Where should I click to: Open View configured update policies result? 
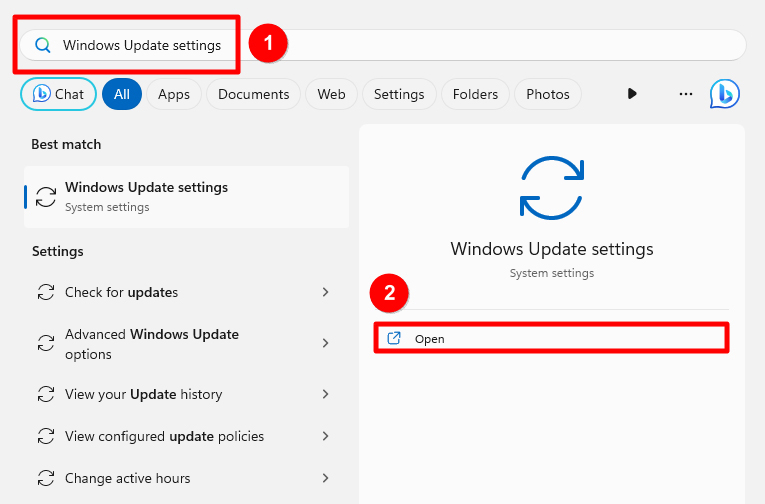click(x=186, y=436)
